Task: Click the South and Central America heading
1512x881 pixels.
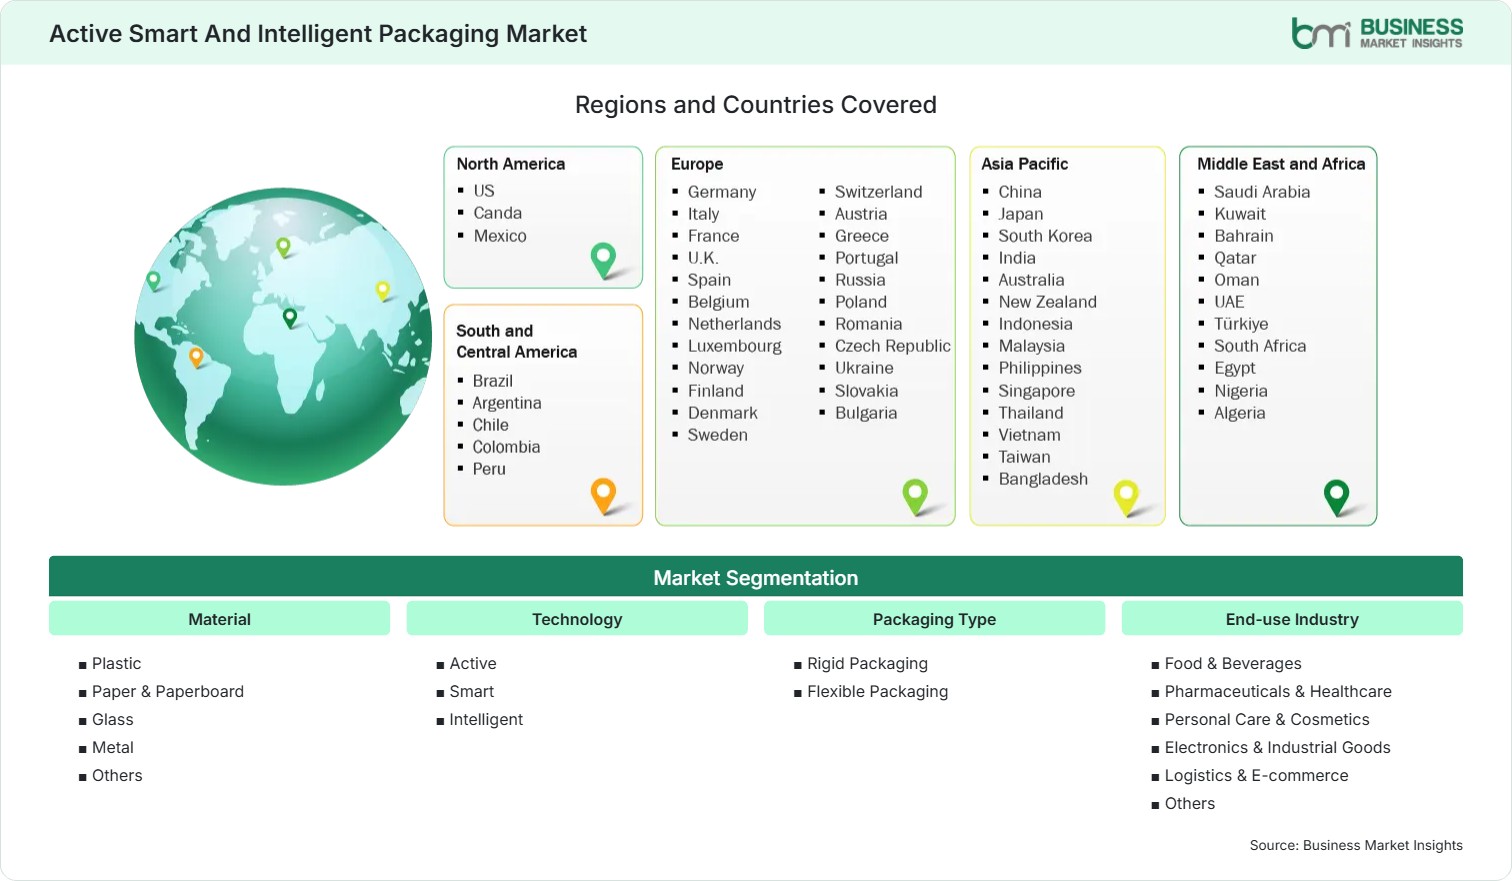Action: [517, 341]
